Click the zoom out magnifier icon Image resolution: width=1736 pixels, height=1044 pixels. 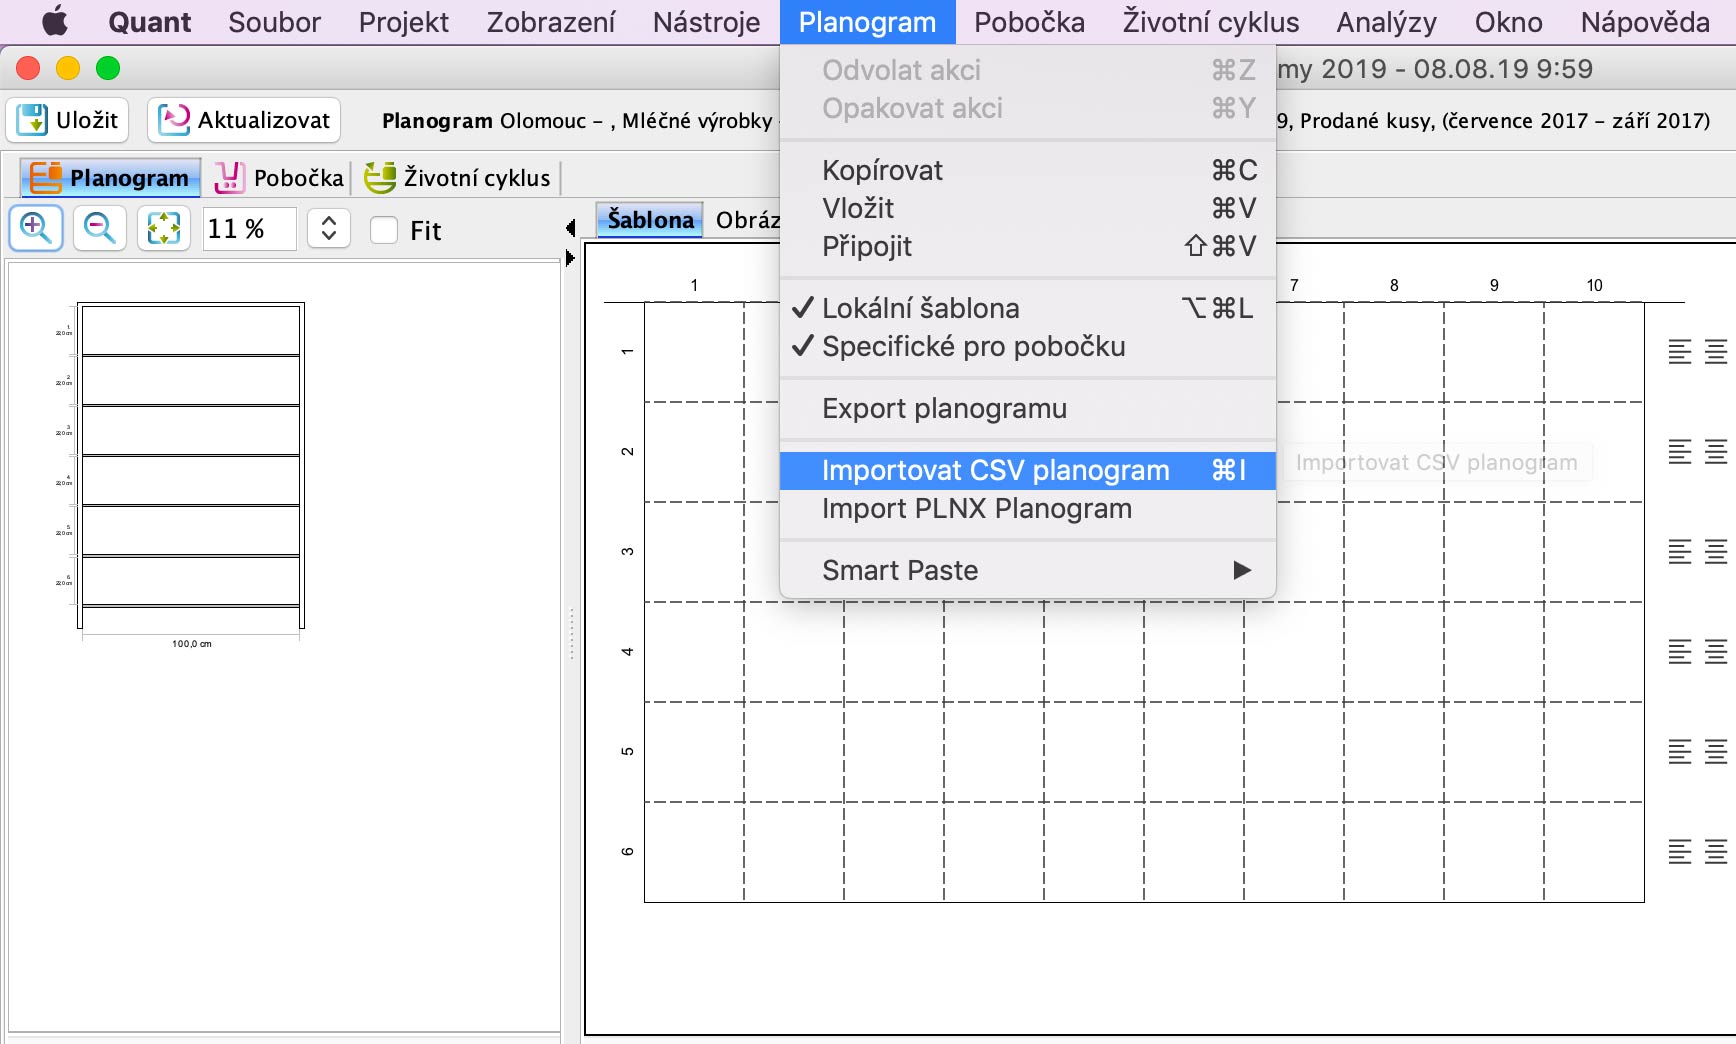pyautogui.click(x=99, y=229)
